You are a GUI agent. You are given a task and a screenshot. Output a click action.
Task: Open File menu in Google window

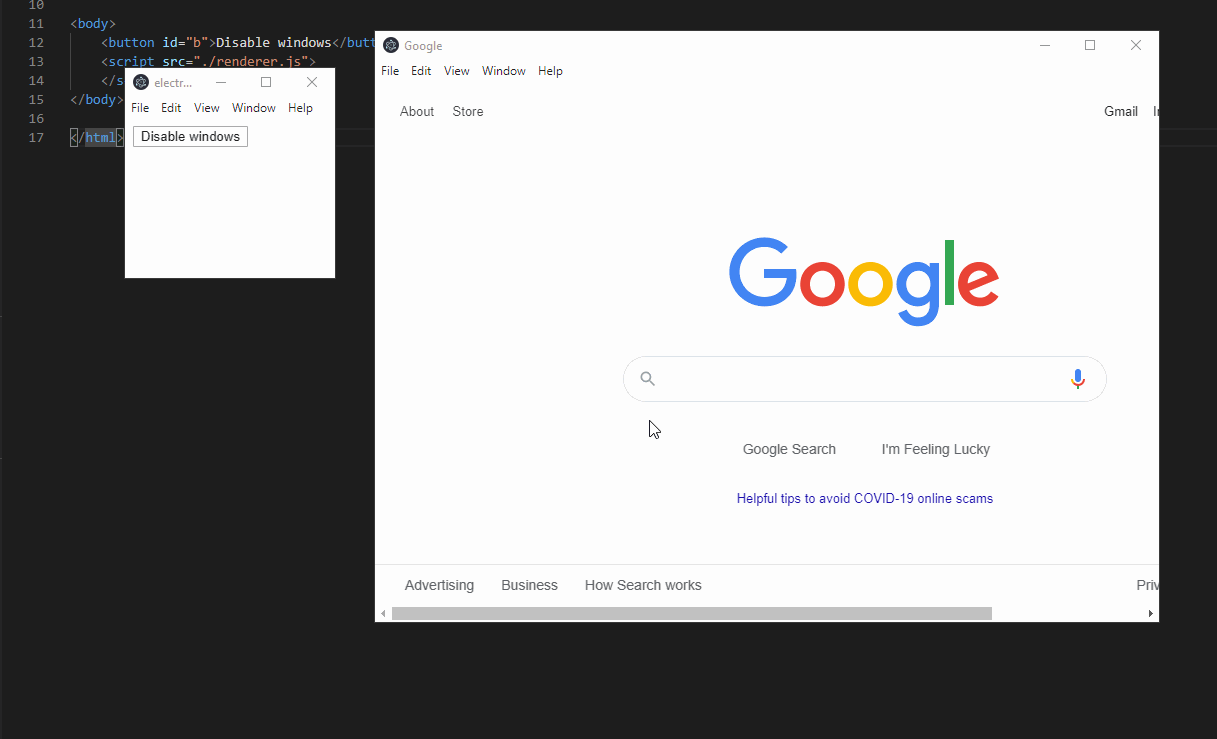[x=390, y=71]
